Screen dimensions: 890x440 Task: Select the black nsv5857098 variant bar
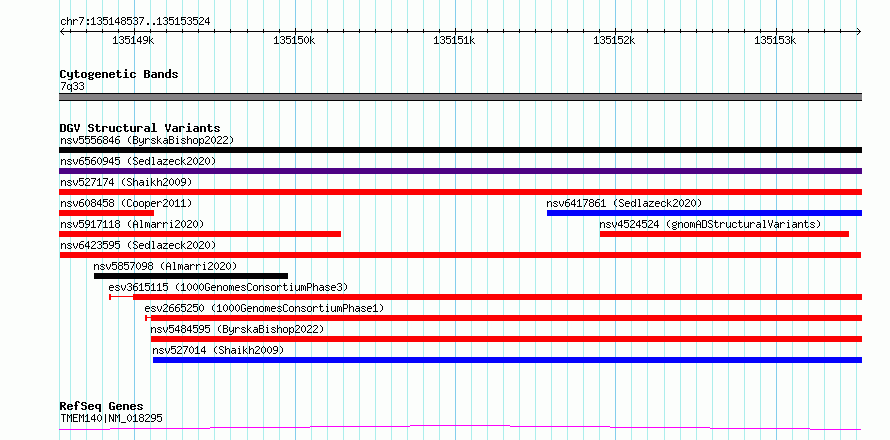pos(191,276)
